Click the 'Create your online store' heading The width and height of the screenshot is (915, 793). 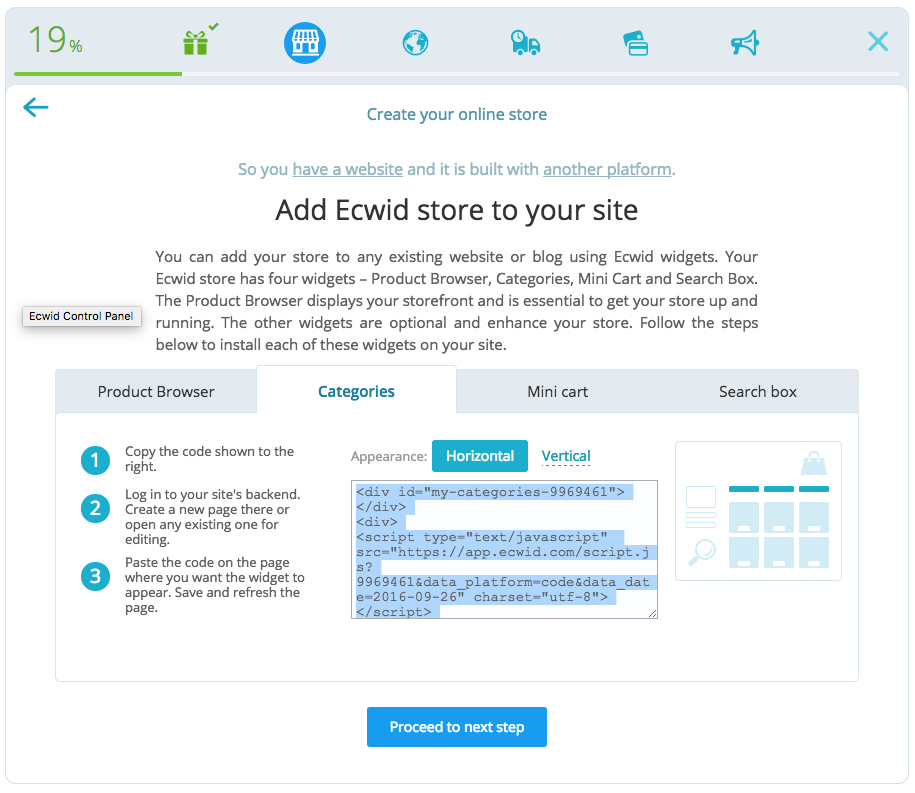point(457,114)
